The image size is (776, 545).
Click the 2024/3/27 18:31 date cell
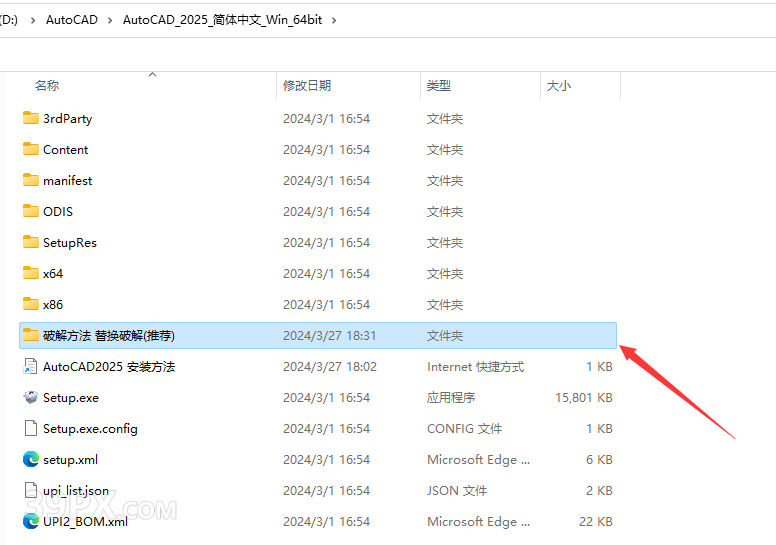coord(330,336)
